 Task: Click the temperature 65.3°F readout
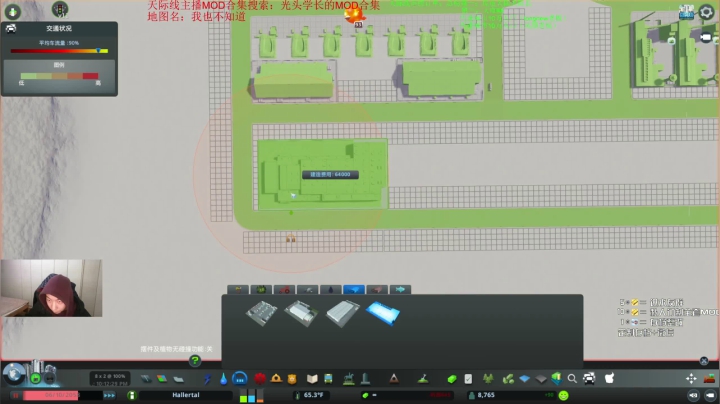(x=311, y=395)
